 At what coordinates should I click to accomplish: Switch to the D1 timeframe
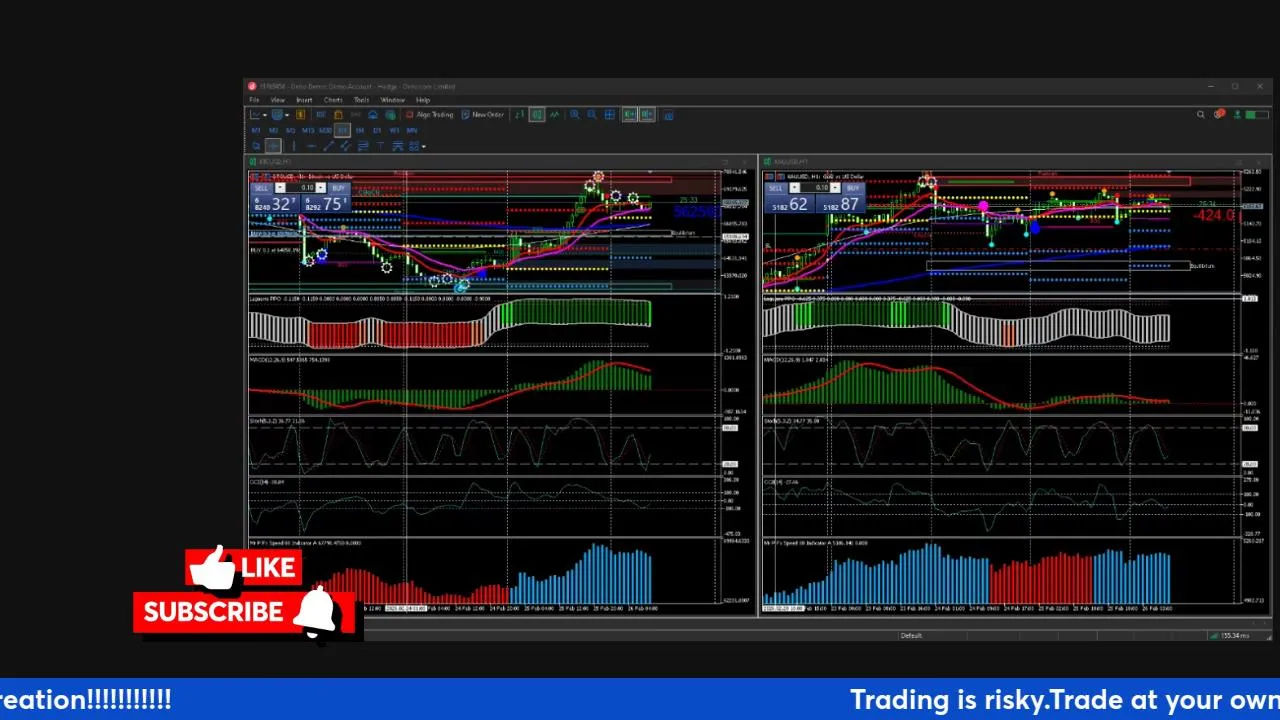(x=377, y=131)
